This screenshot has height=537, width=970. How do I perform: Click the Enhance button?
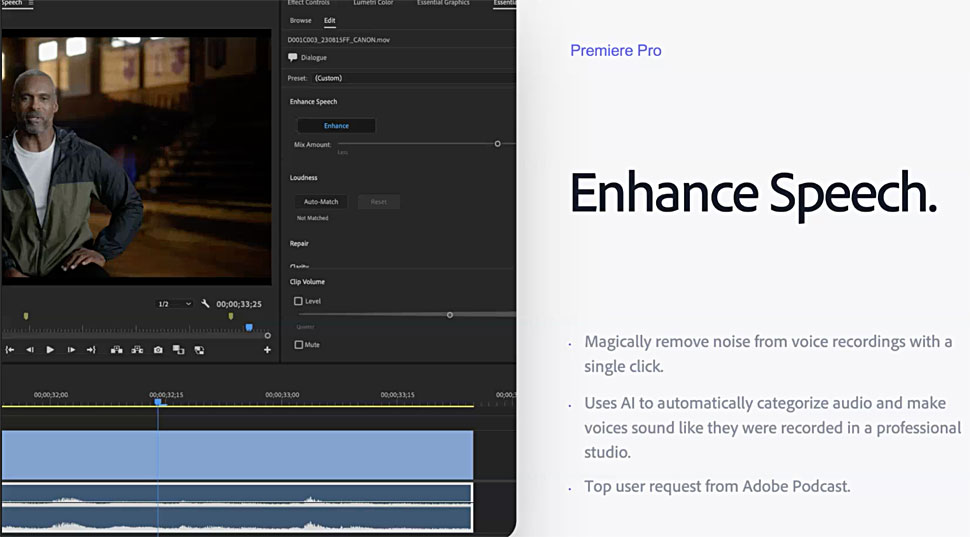(336, 126)
